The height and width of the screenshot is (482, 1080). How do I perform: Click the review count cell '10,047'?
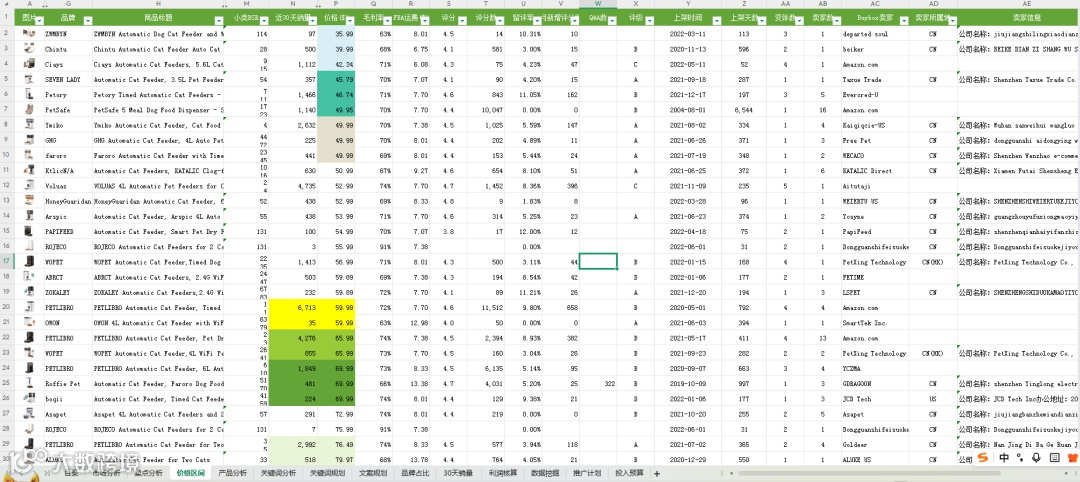(486, 109)
